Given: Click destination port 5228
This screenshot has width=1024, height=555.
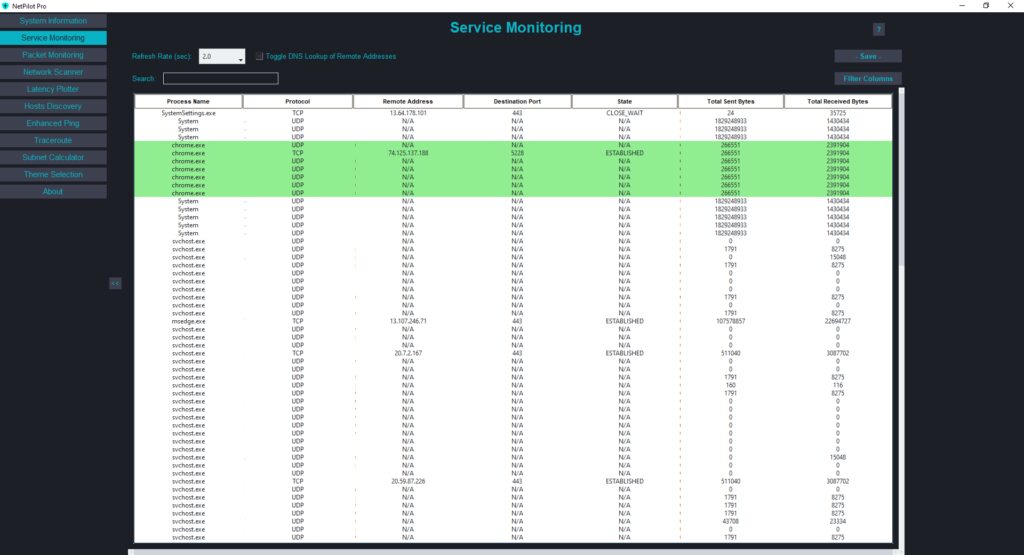Looking at the screenshot, I should (x=517, y=153).
